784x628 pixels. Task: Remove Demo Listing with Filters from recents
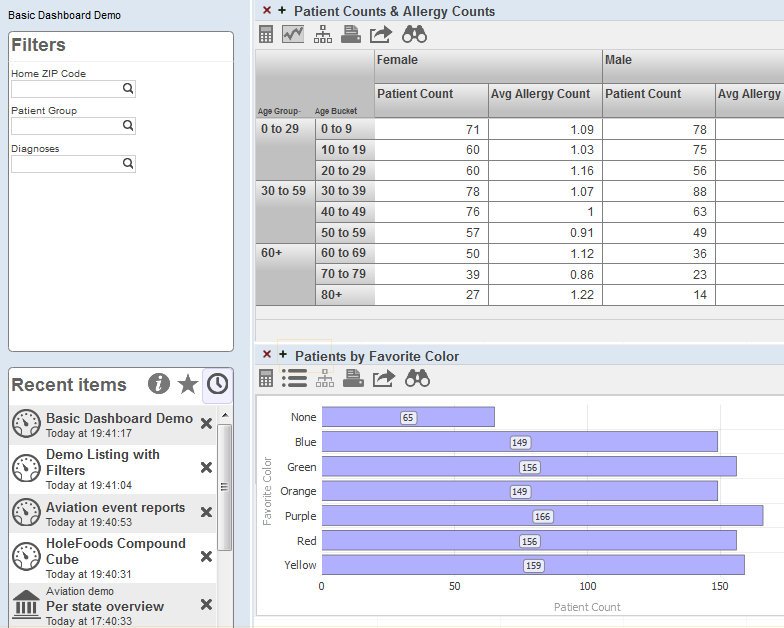coord(206,468)
